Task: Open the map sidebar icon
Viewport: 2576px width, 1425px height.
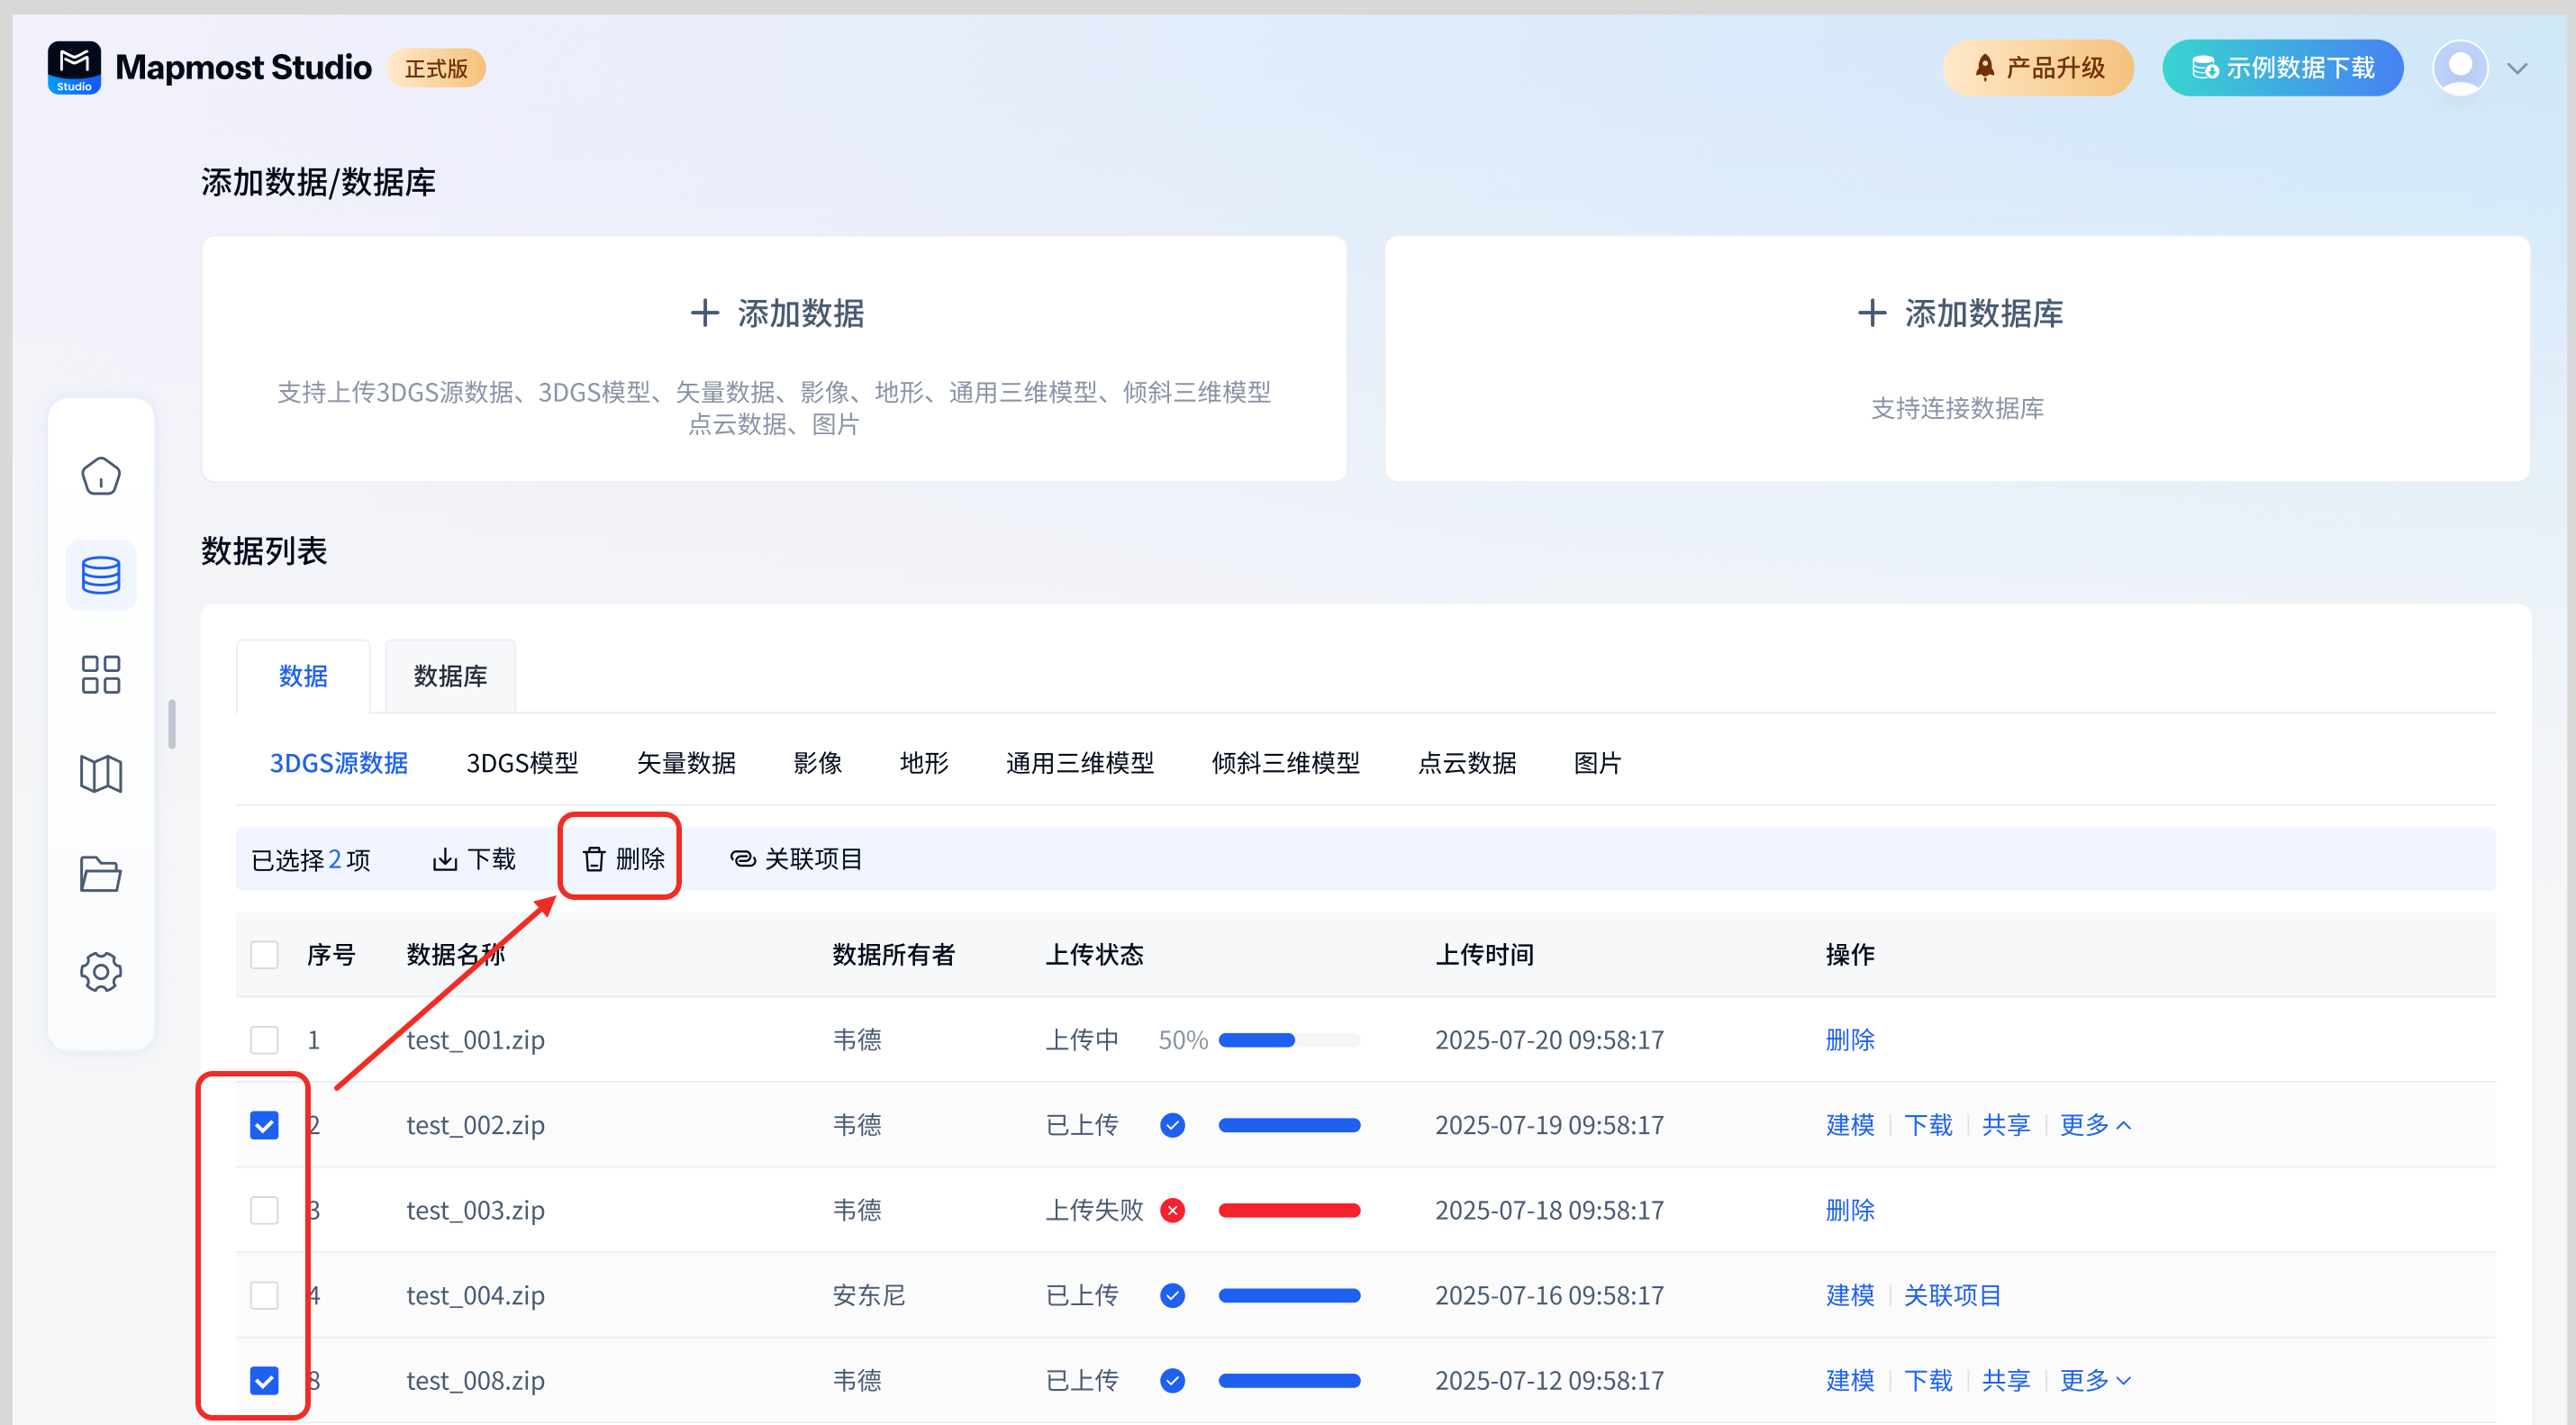Action: 101,774
